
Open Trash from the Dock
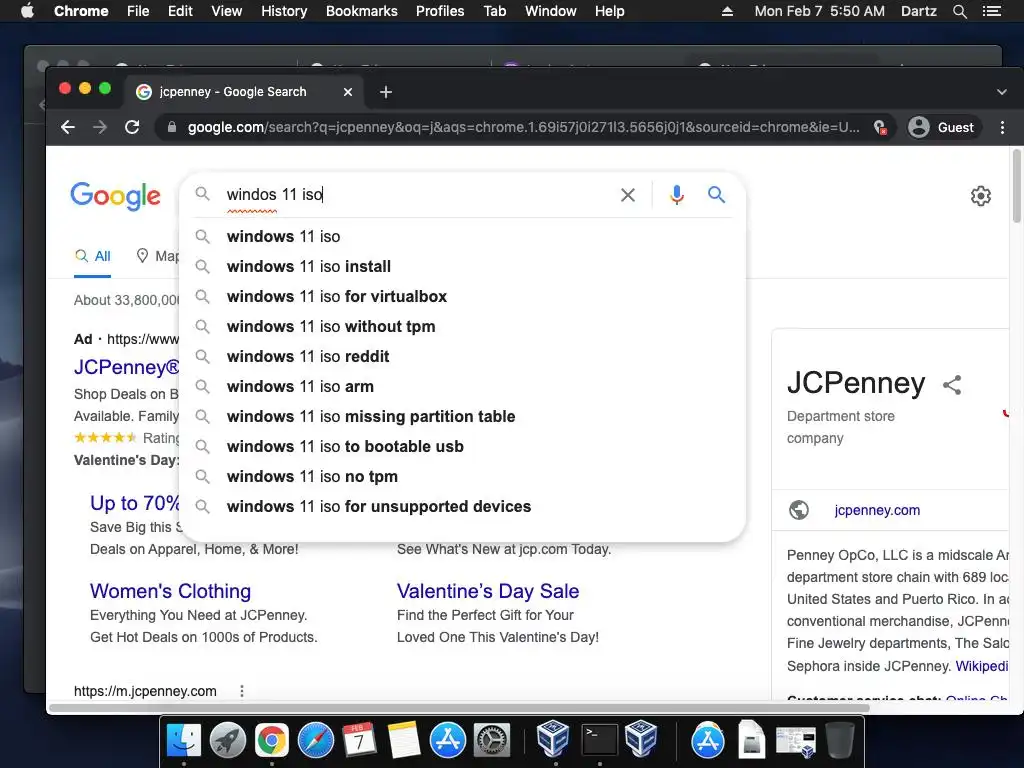(x=840, y=741)
